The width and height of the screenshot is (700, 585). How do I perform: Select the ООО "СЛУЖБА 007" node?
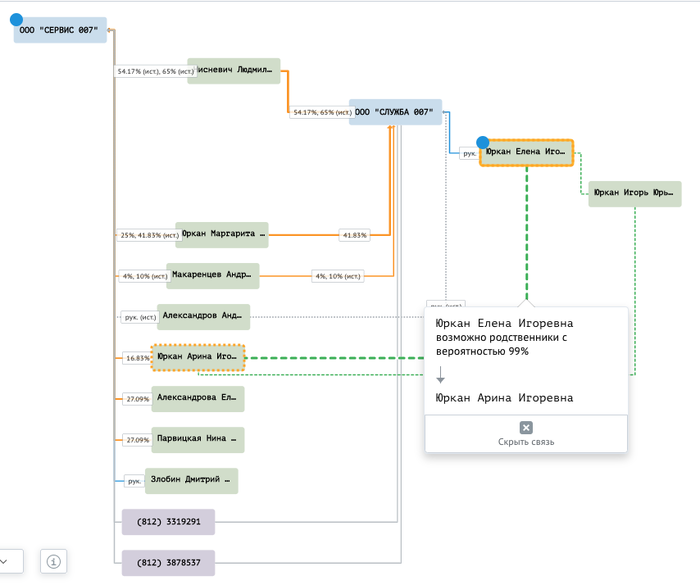pyautogui.click(x=396, y=113)
